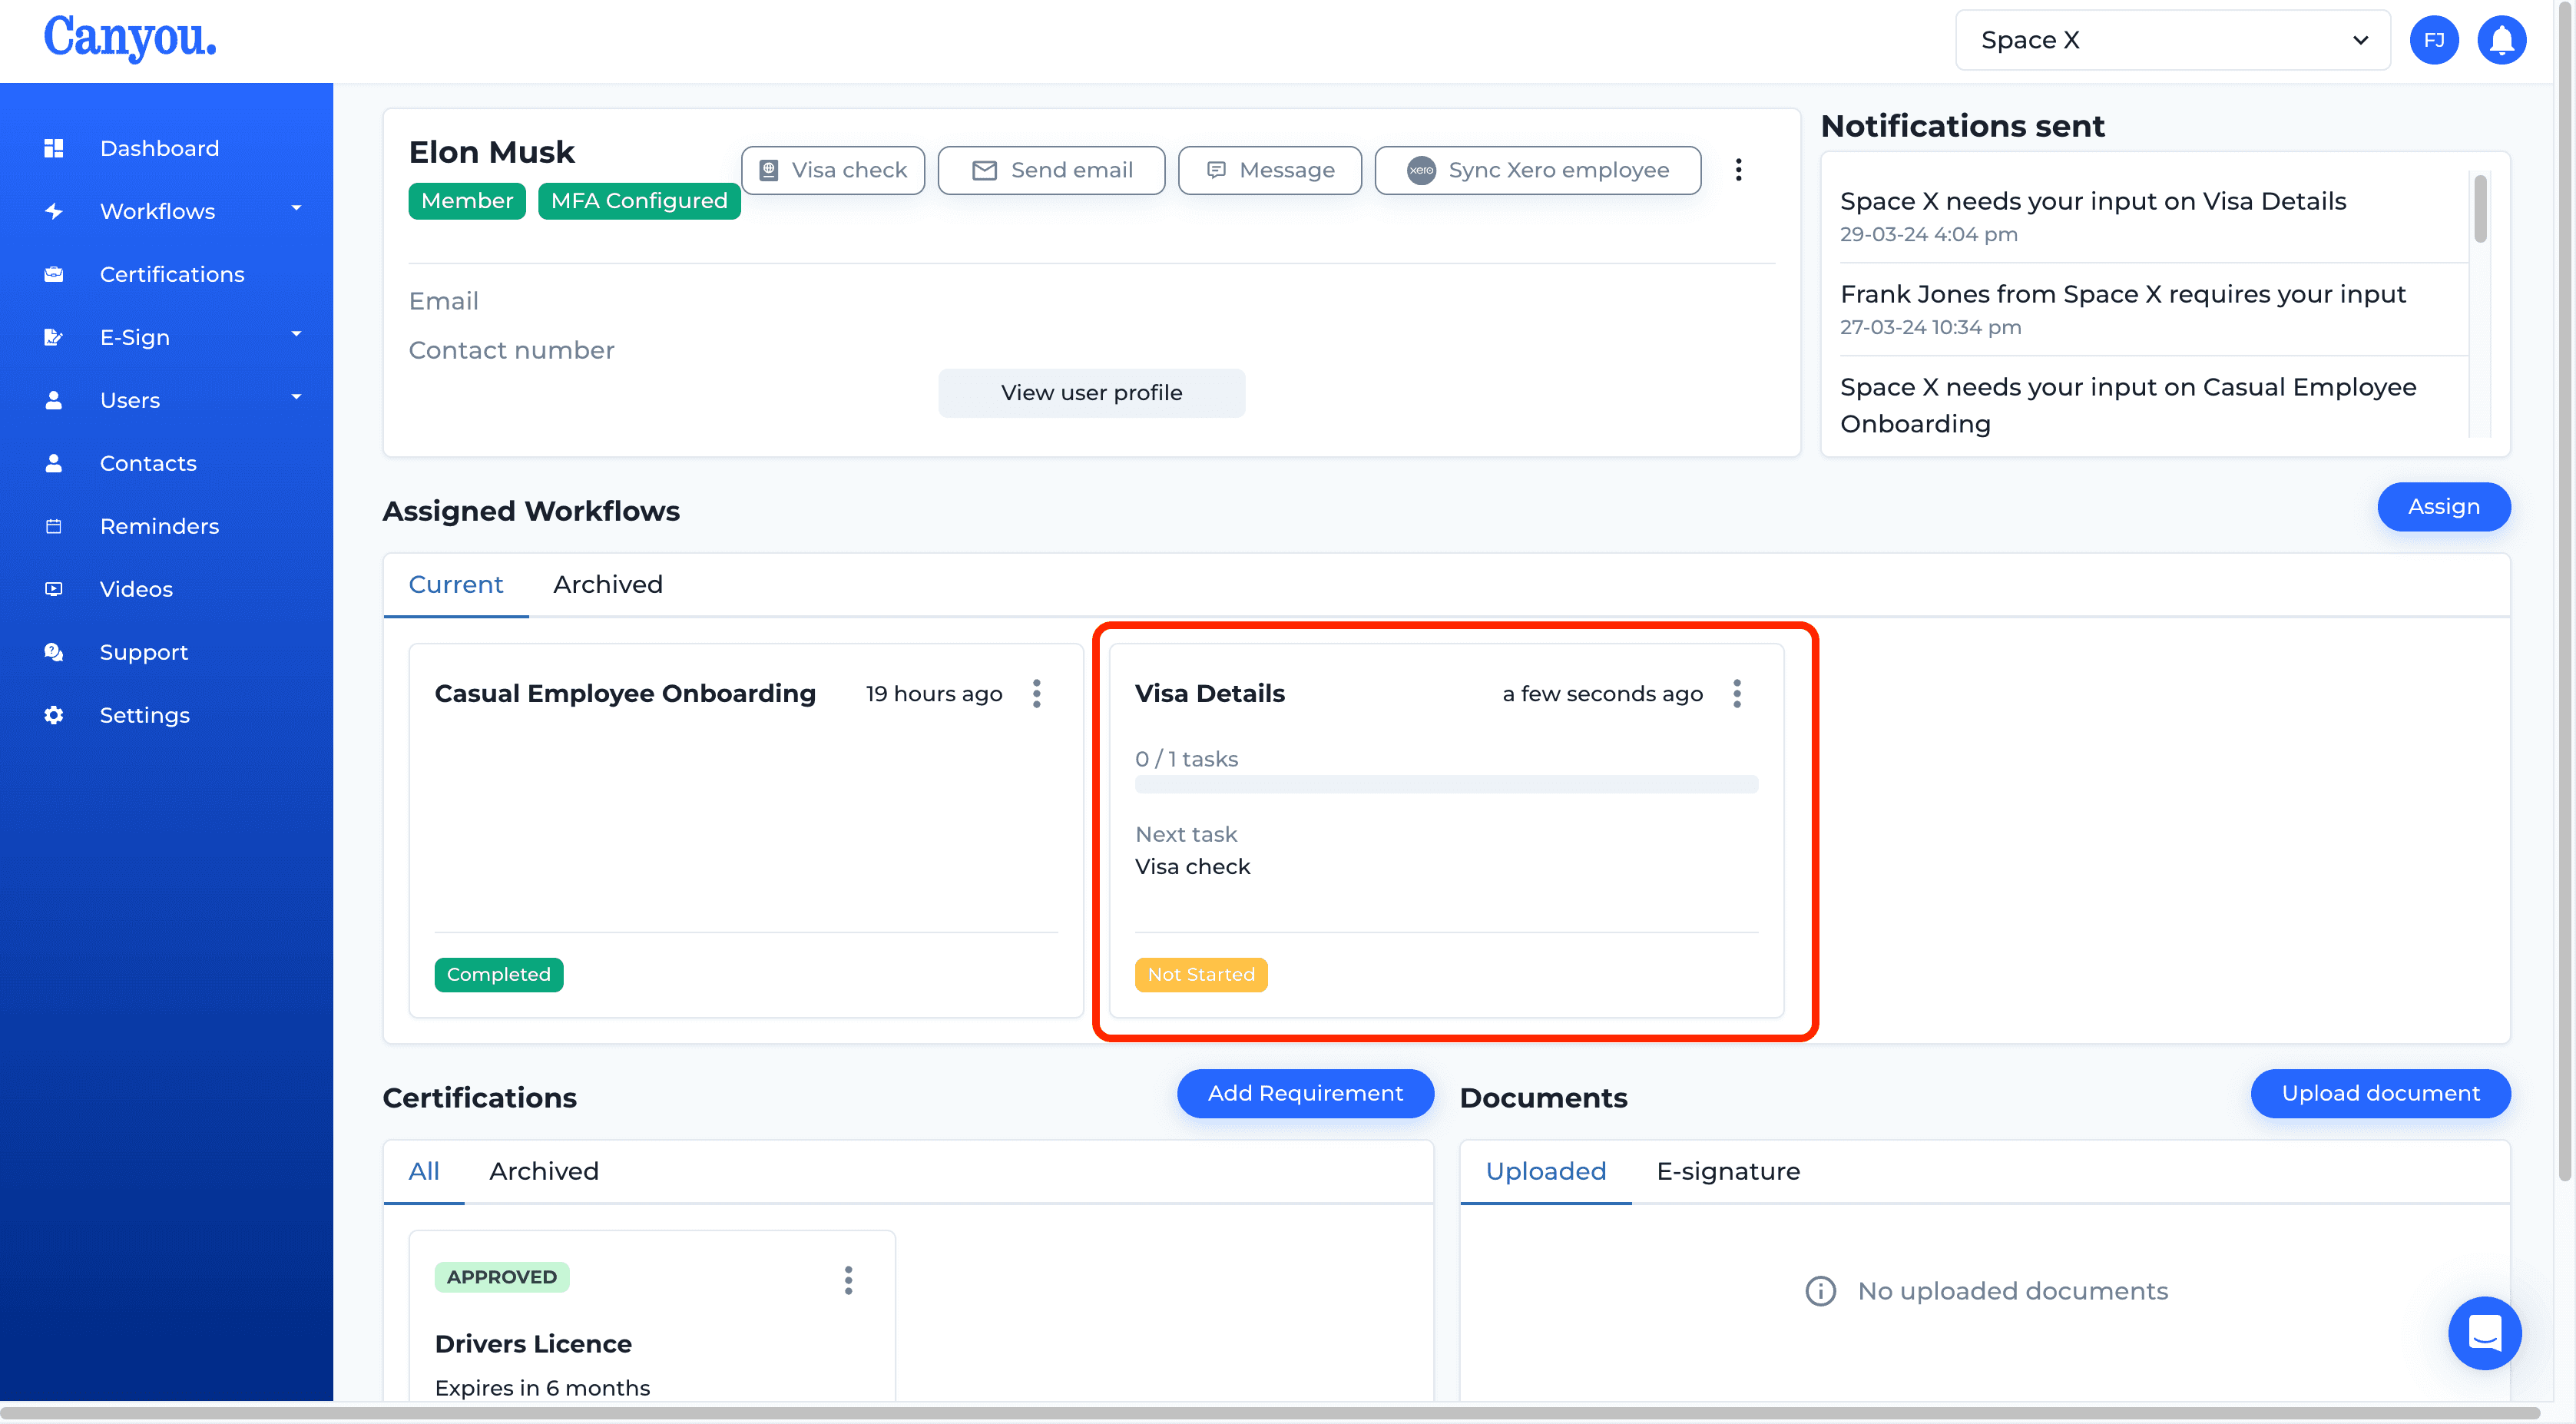
Task: Click the Certifications sidebar icon
Action: pyautogui.click(x=54, y=274)
